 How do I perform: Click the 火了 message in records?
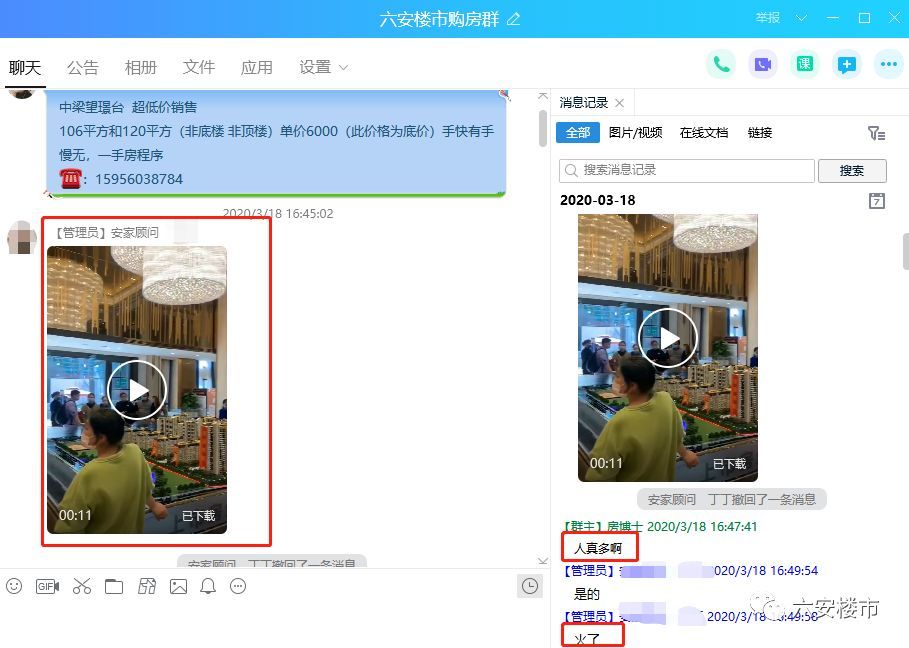point(587,639)
